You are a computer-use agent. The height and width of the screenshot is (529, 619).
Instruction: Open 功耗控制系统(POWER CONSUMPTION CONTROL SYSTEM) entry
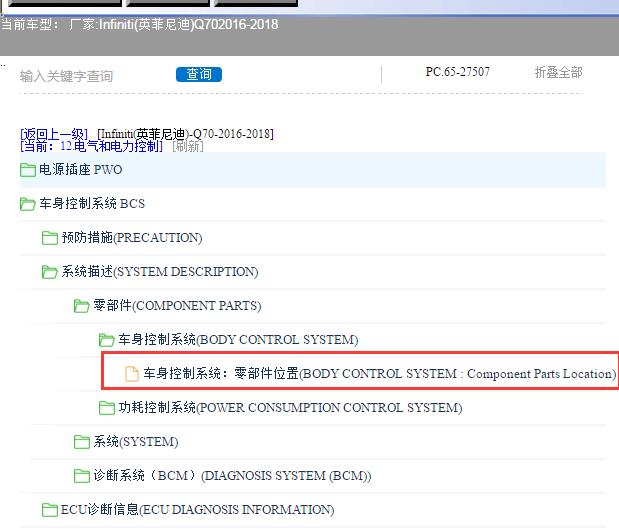pyautogui.click(x=290, y=407)
